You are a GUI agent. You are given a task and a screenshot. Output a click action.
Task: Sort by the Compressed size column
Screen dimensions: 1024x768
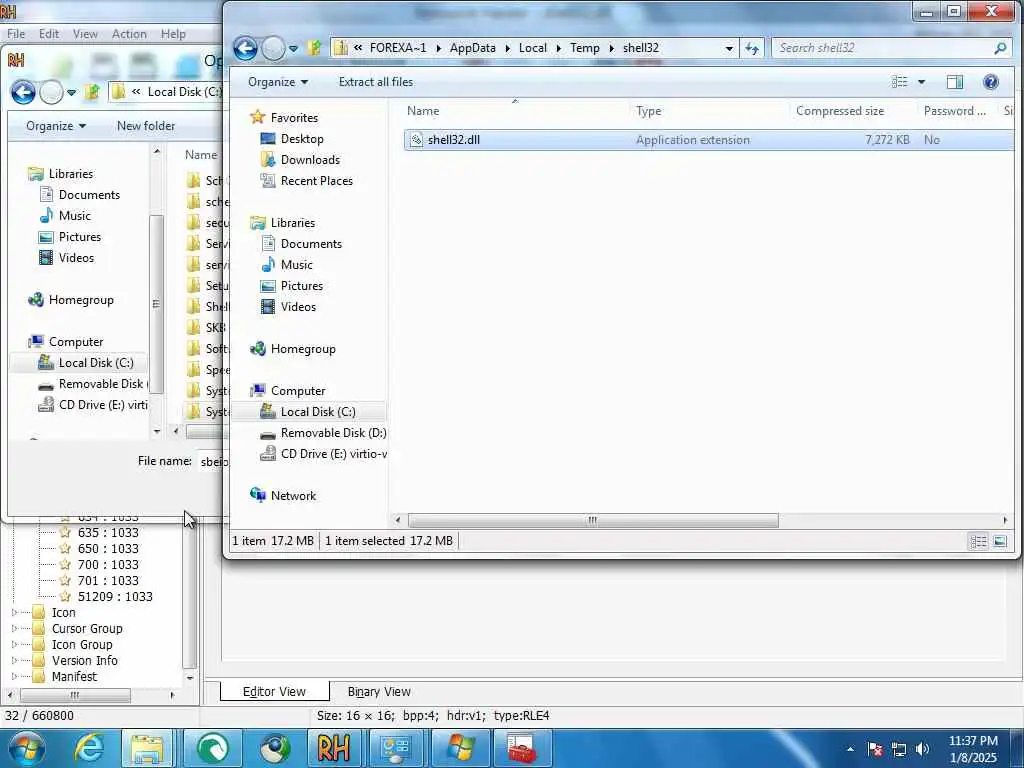[840, 111]
